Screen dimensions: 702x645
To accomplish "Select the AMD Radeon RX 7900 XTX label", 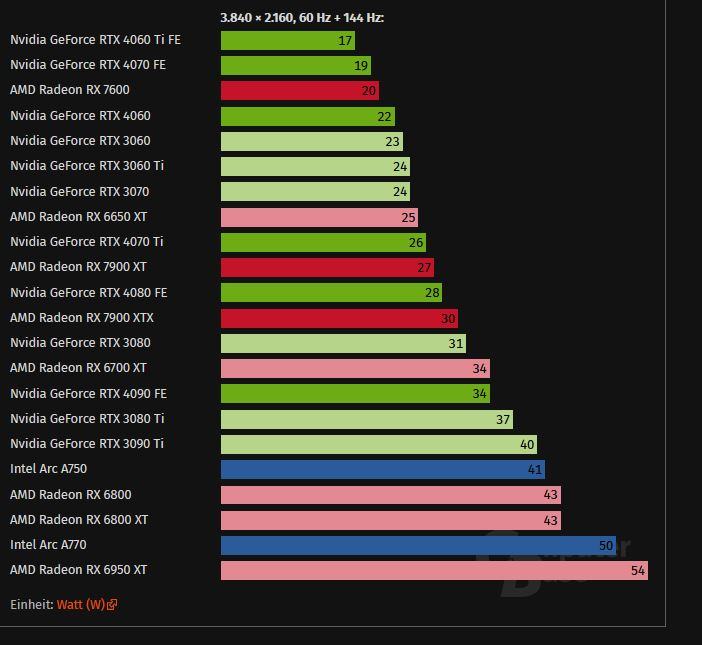I will [82, 318].
